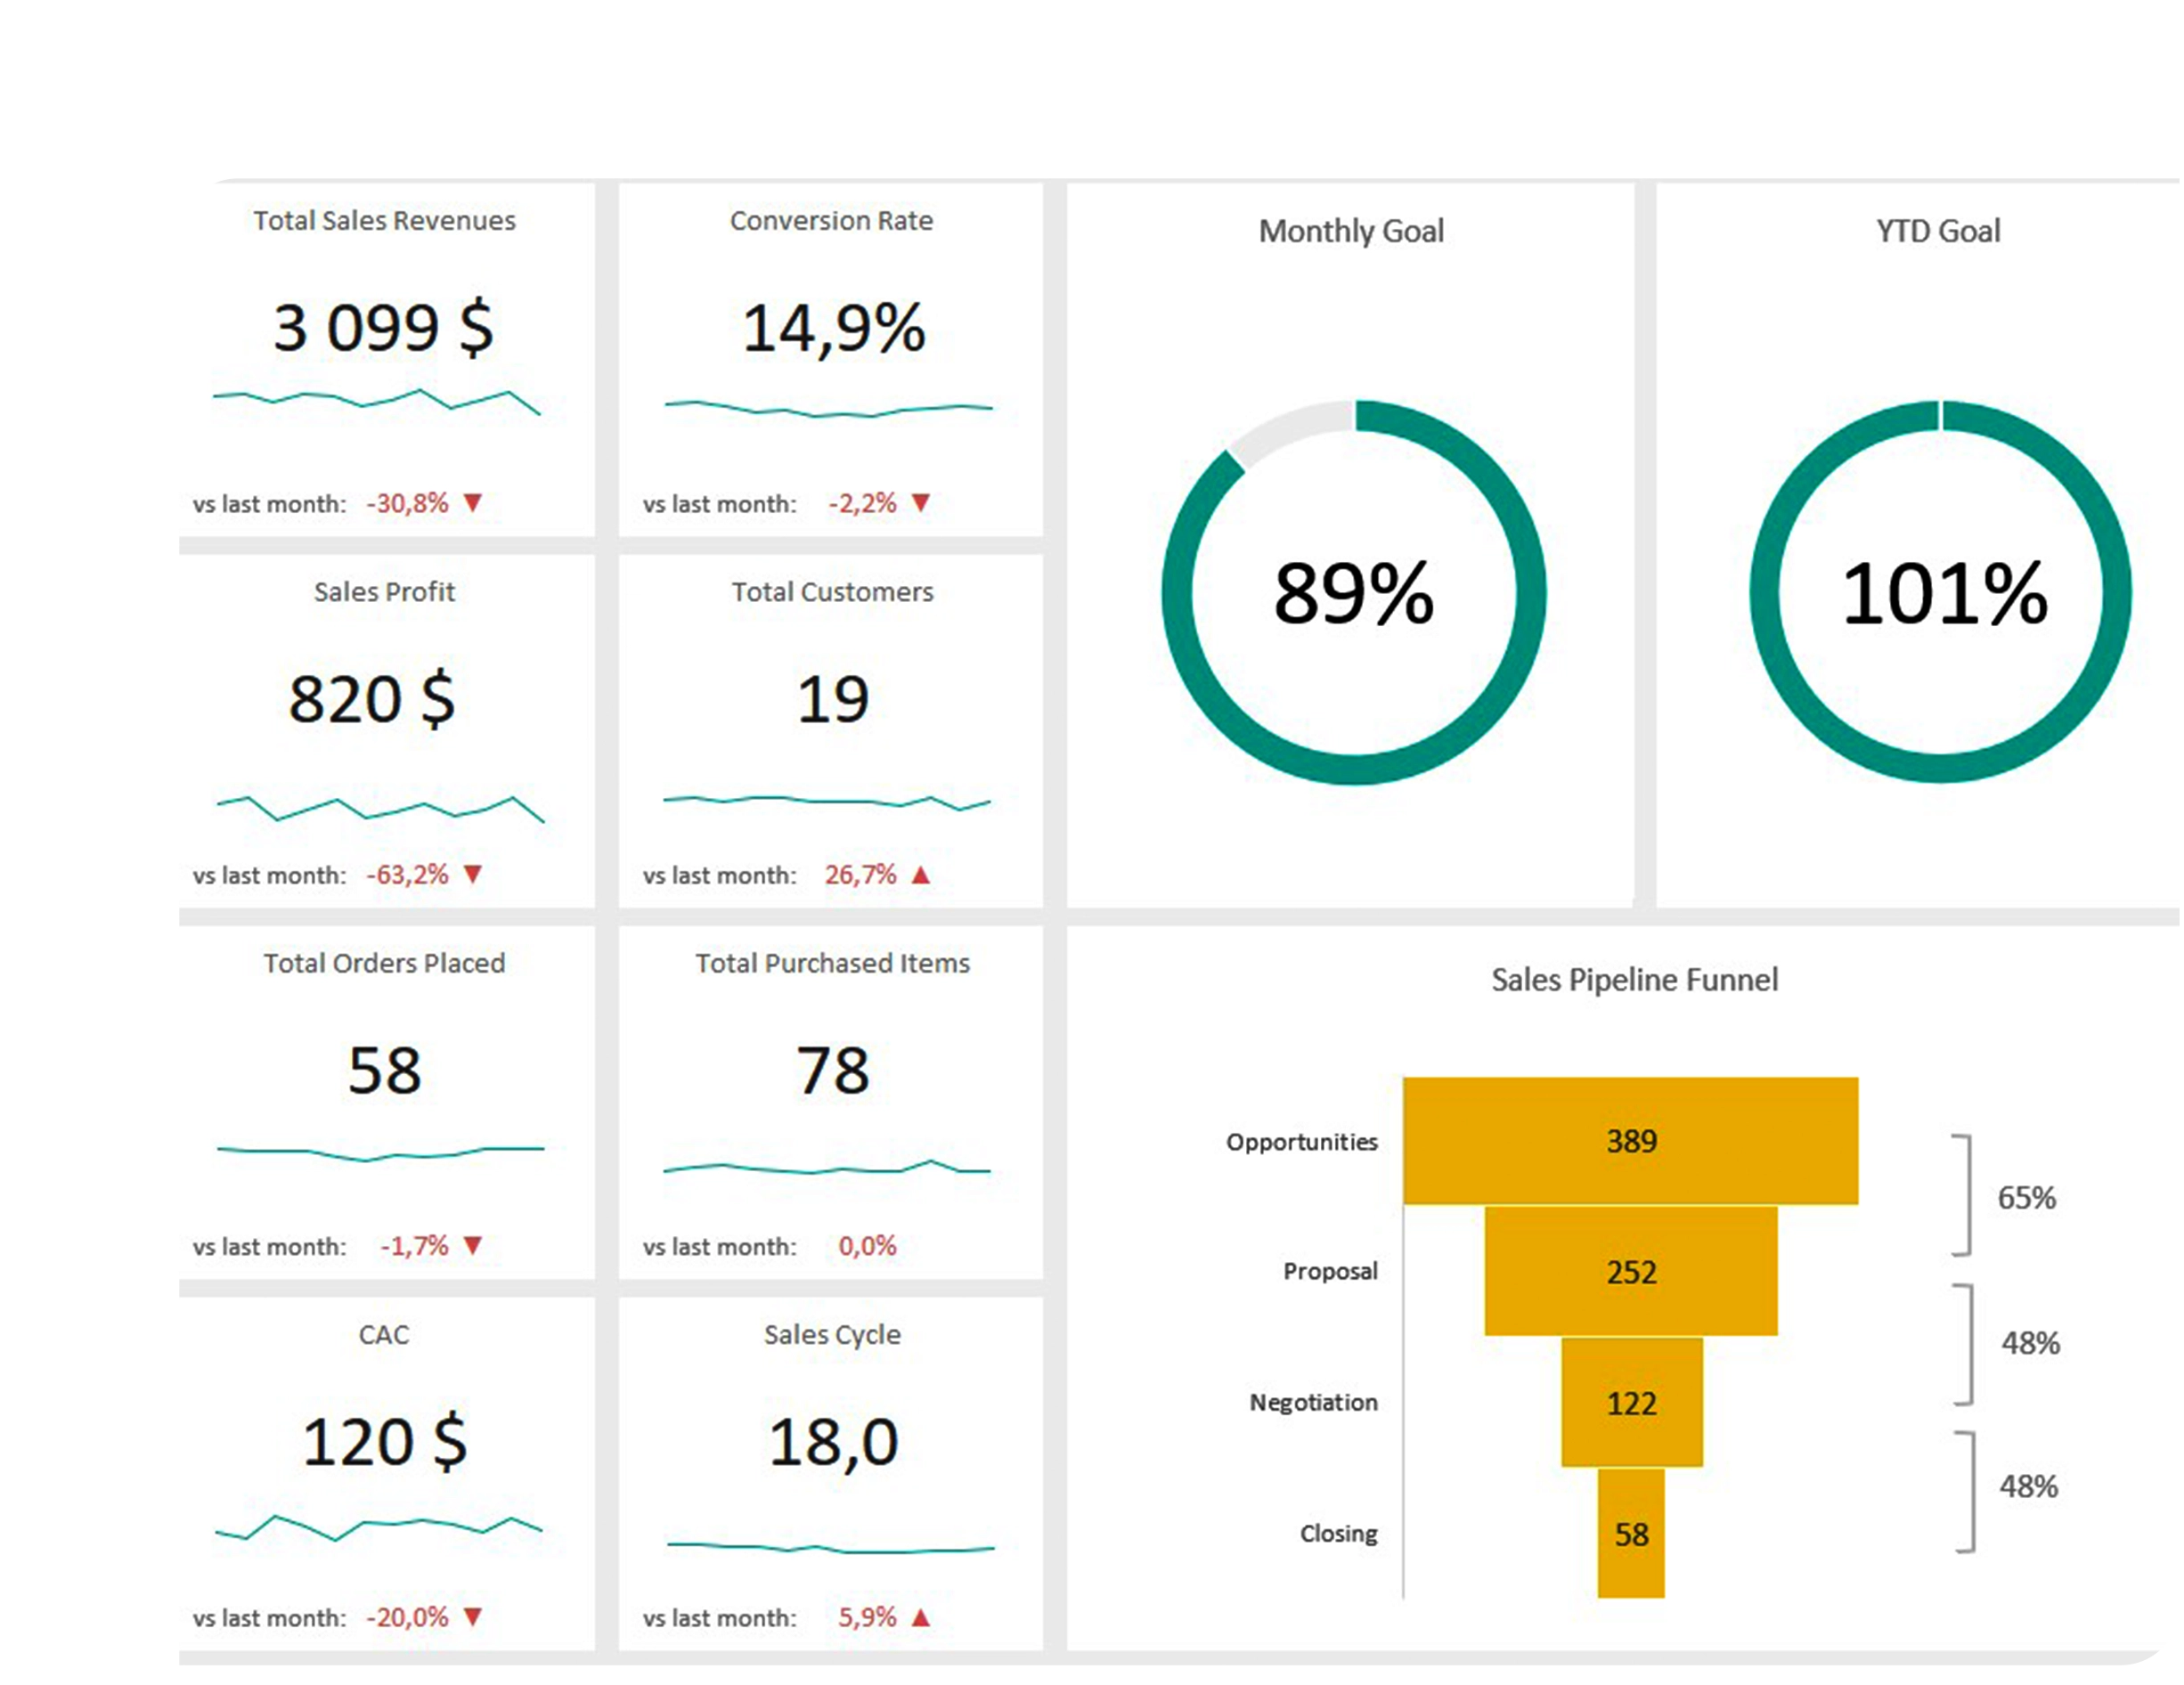The height and width of the screenshot is (1685, 2184).
Task: Click the down arrow next to Sales Profit -63,2%
Action: point(473,874)
